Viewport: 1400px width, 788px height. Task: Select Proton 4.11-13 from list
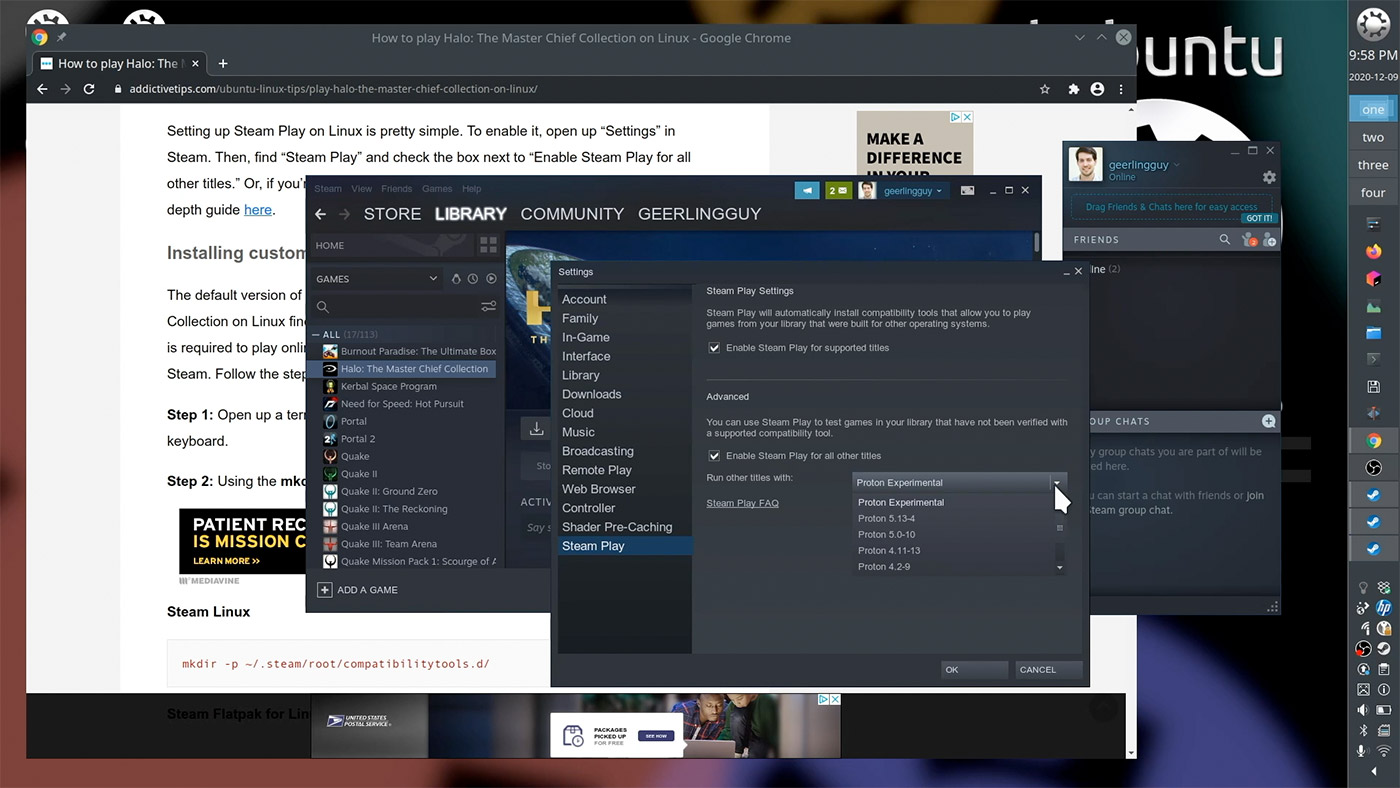click(889, 551)
